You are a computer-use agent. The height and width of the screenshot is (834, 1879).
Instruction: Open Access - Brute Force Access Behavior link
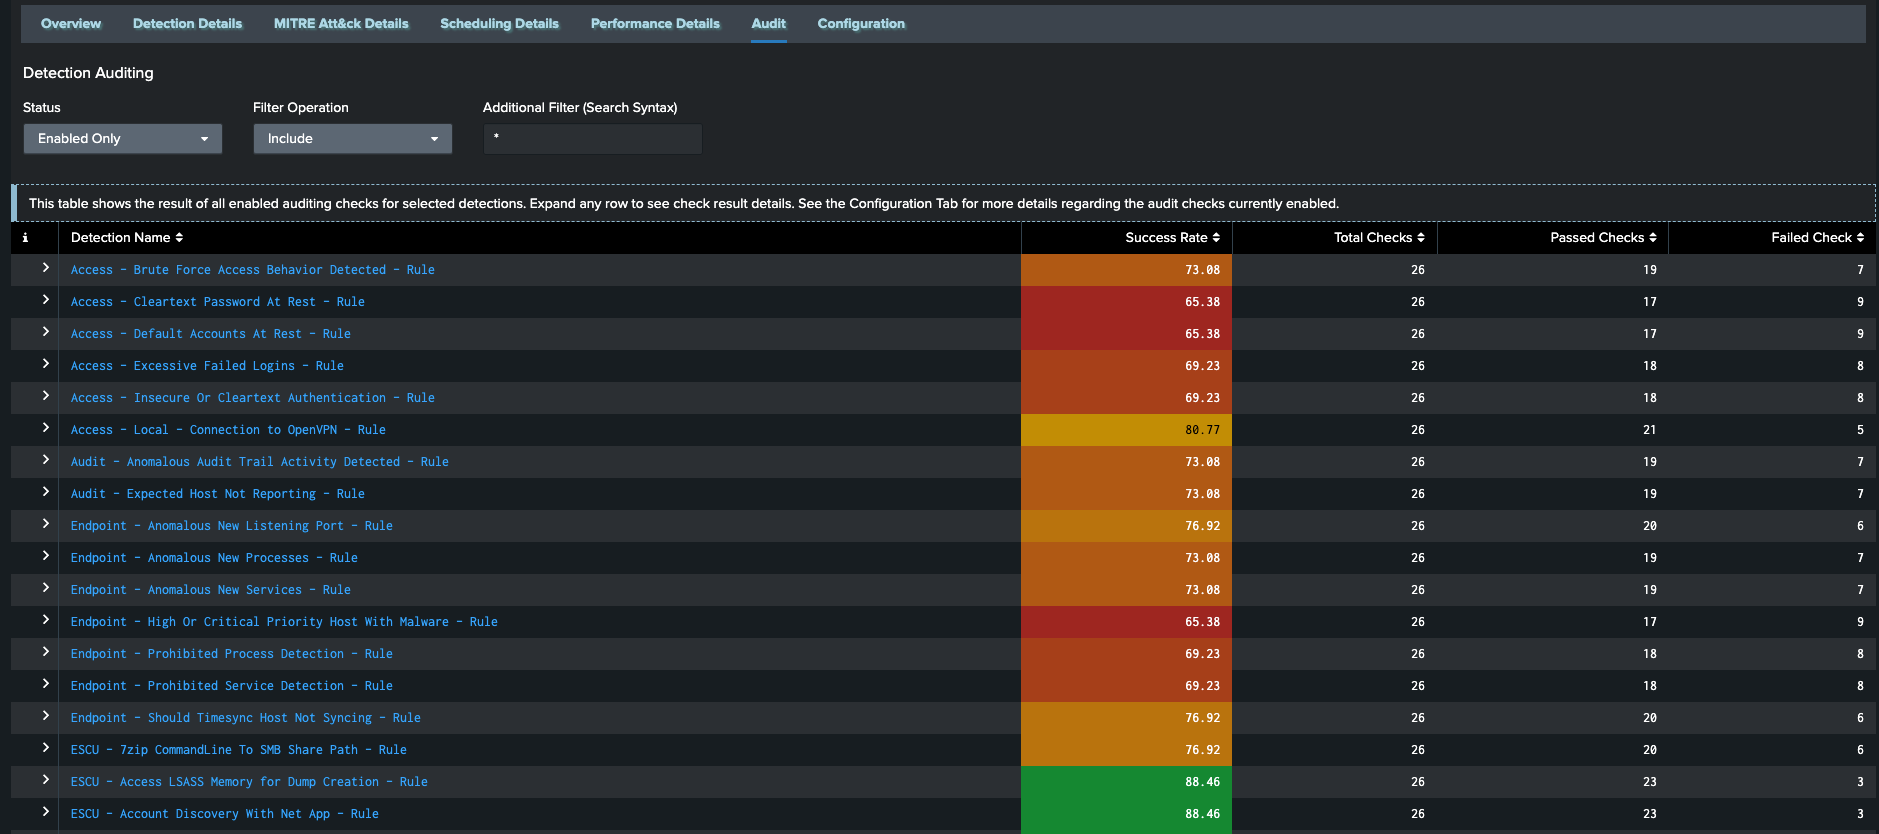252,270
